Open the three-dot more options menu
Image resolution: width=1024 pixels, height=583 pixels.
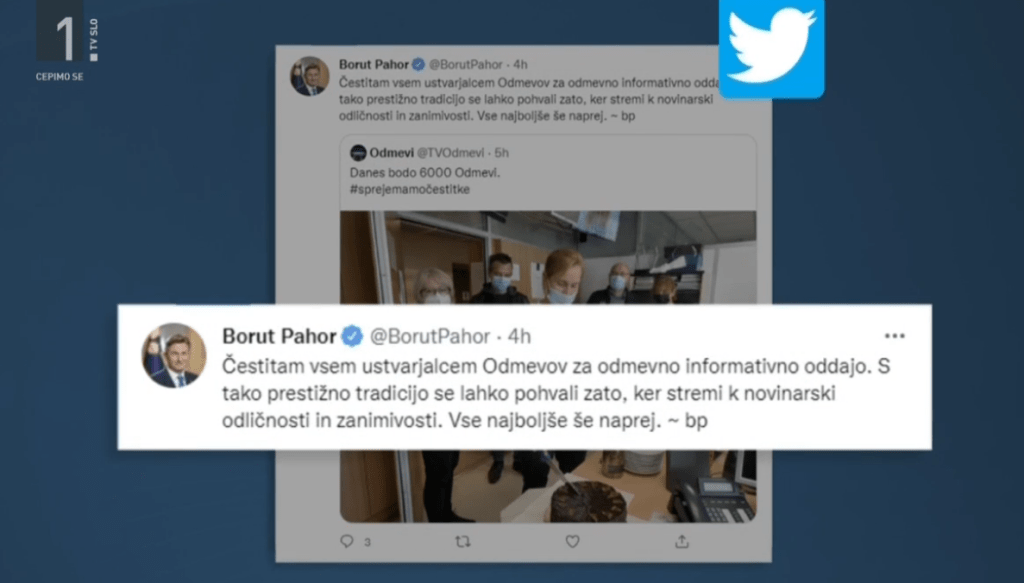895,336
